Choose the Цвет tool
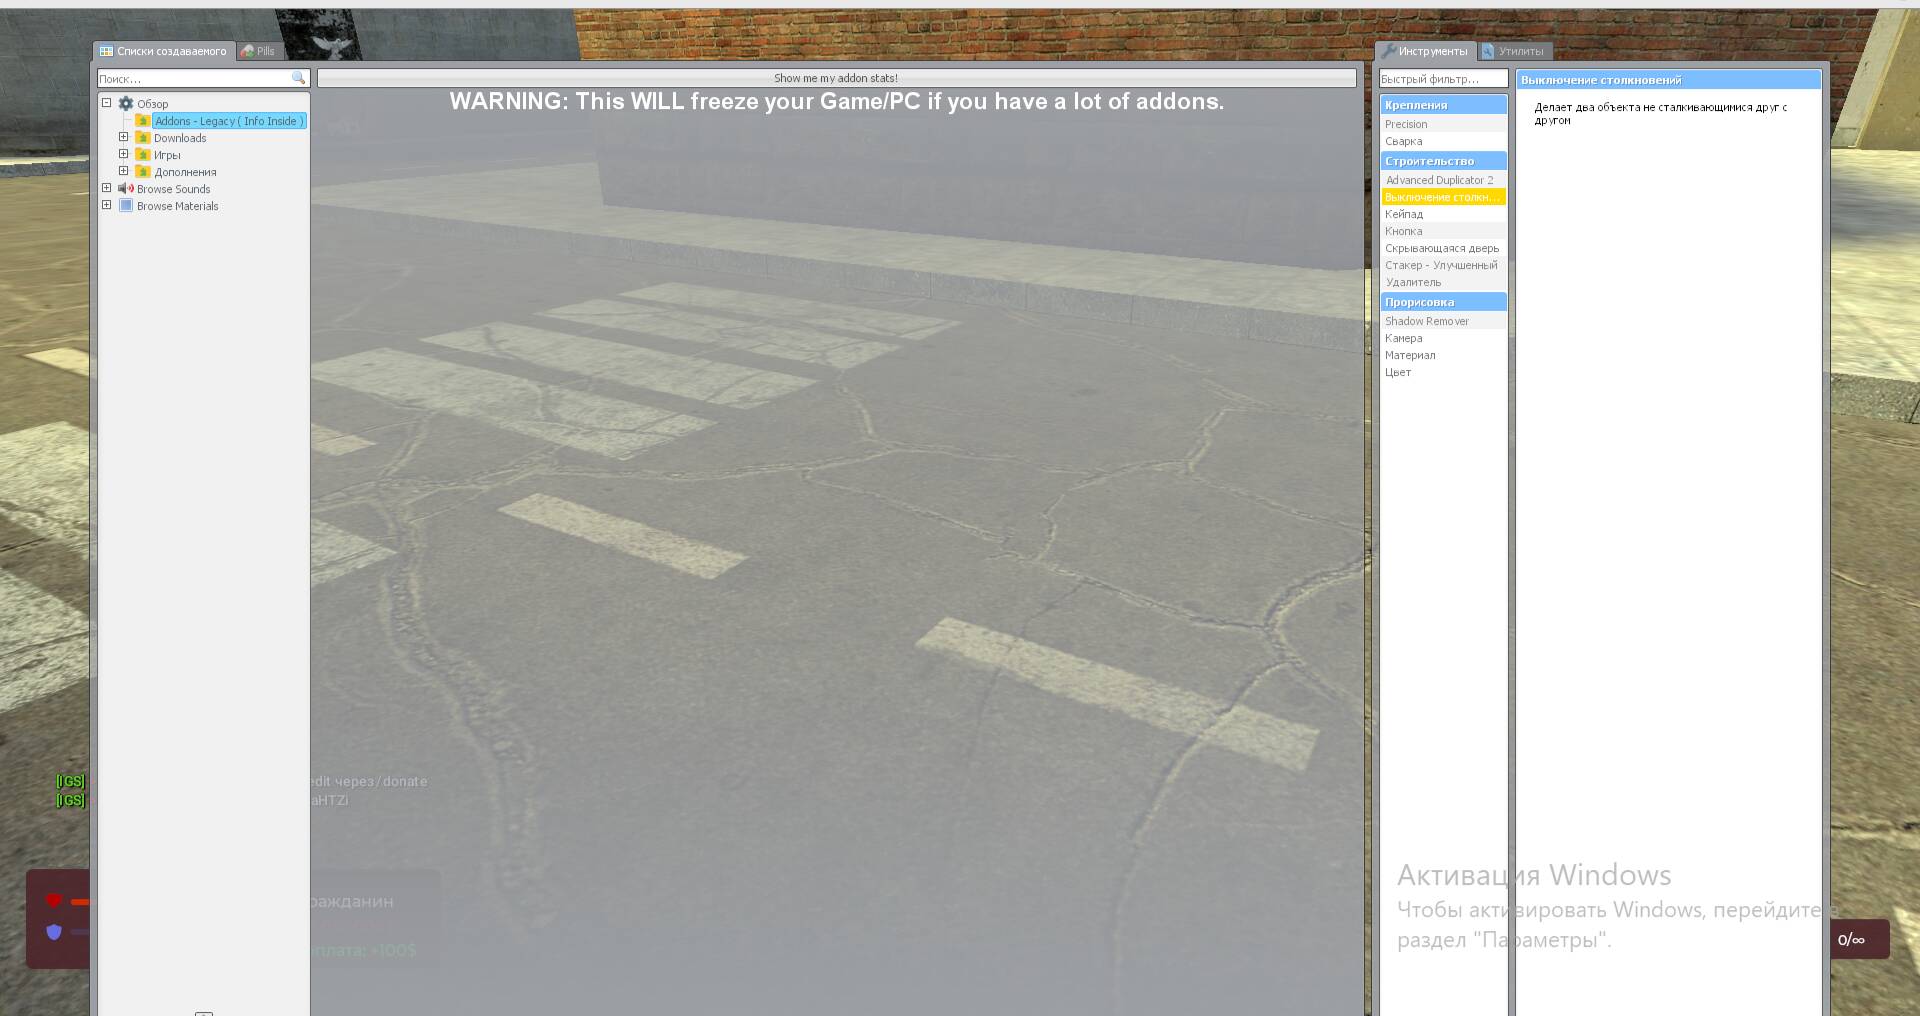1920x1016 pixels. coord(1398,372)
